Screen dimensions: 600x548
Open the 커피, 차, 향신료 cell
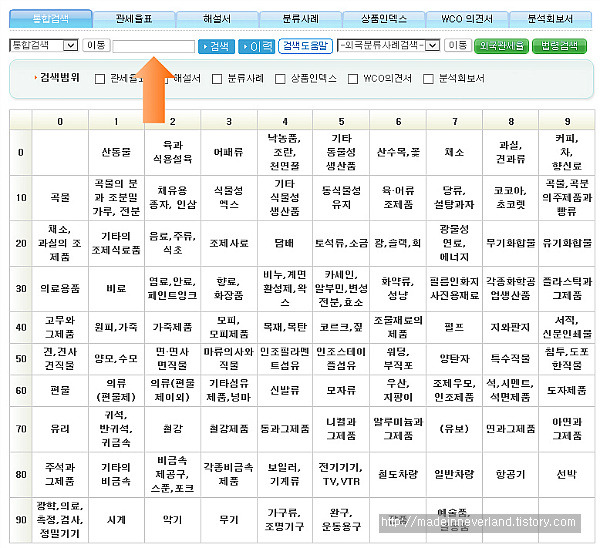coord(567,152)
